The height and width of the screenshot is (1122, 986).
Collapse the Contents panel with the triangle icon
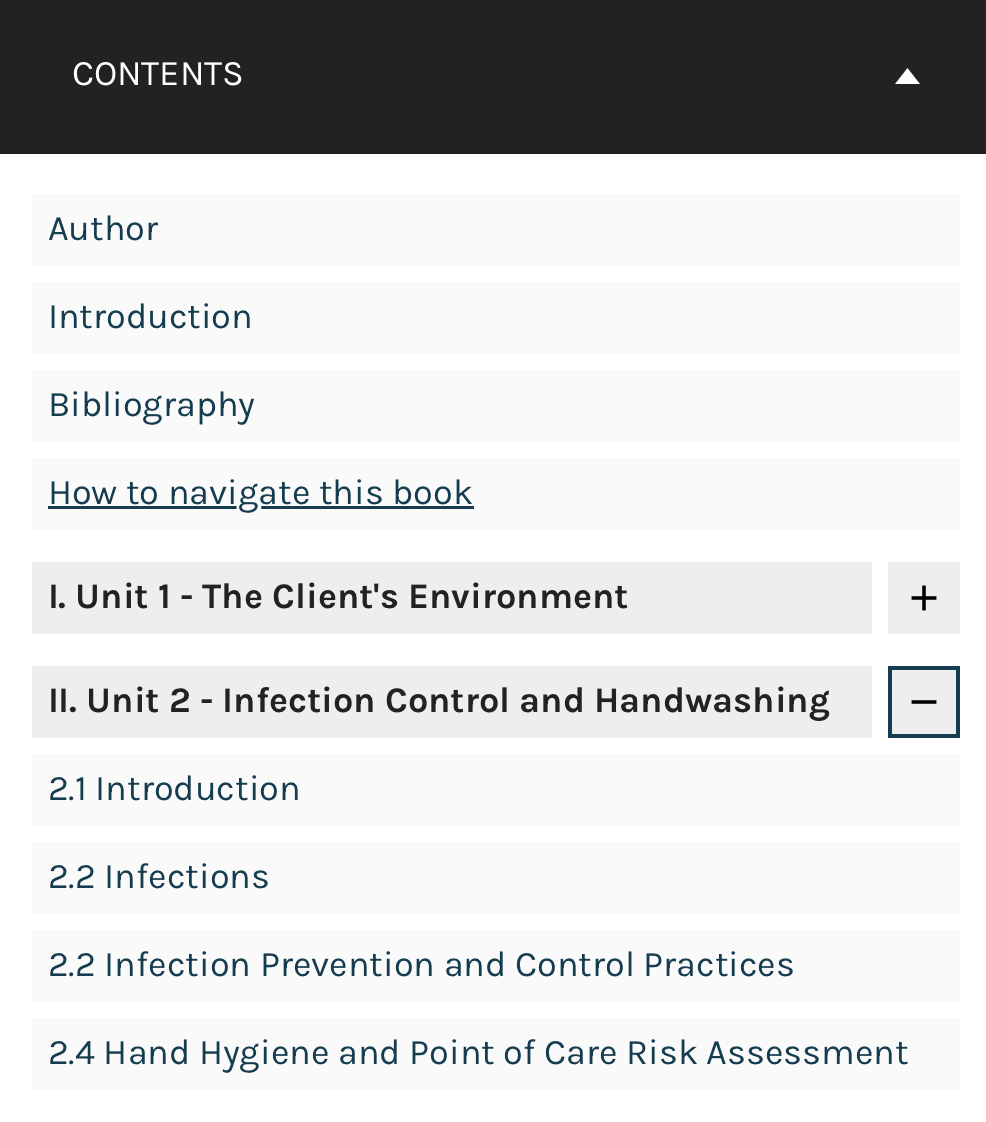[x=906, y=75]
